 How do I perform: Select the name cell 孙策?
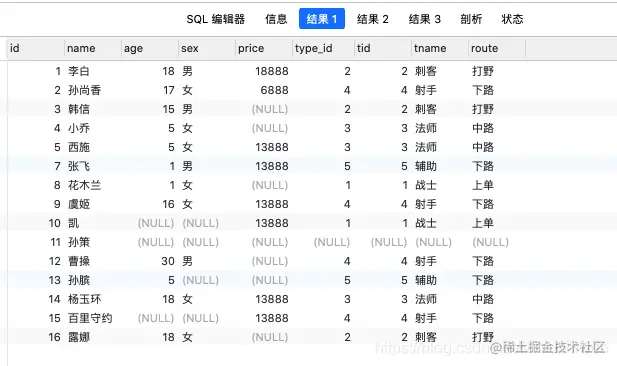coord(79,242)
